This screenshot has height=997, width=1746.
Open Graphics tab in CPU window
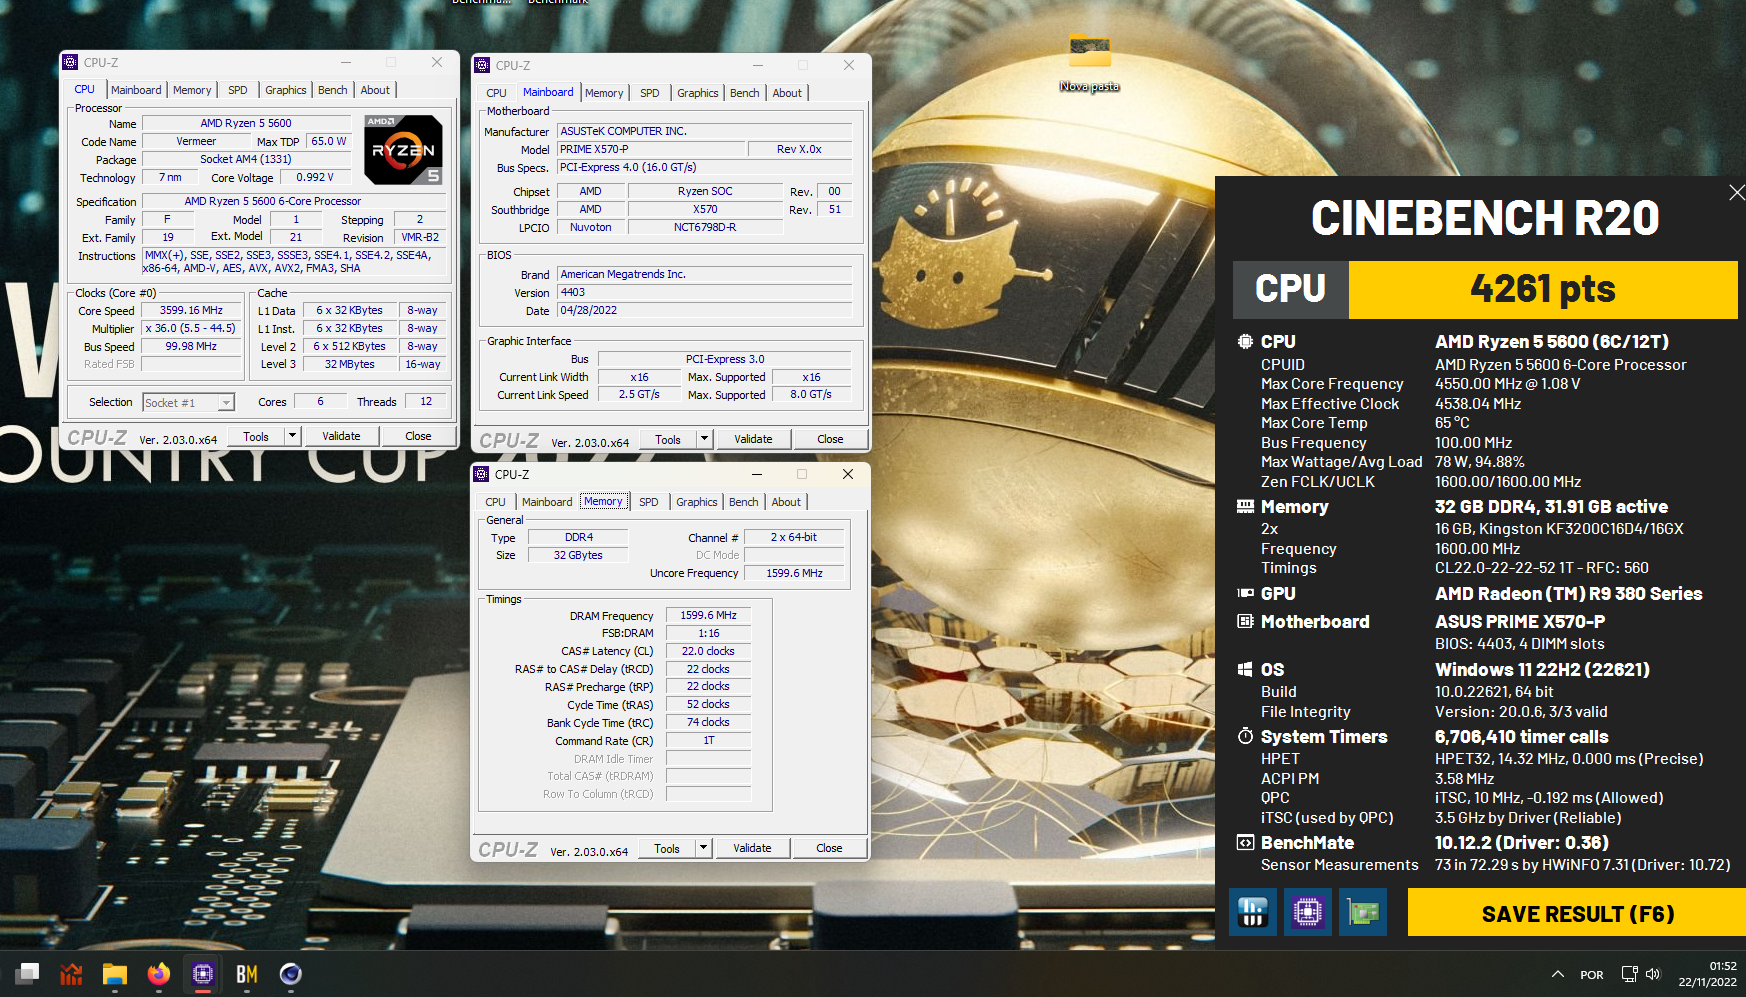click(x=286, y=90)
